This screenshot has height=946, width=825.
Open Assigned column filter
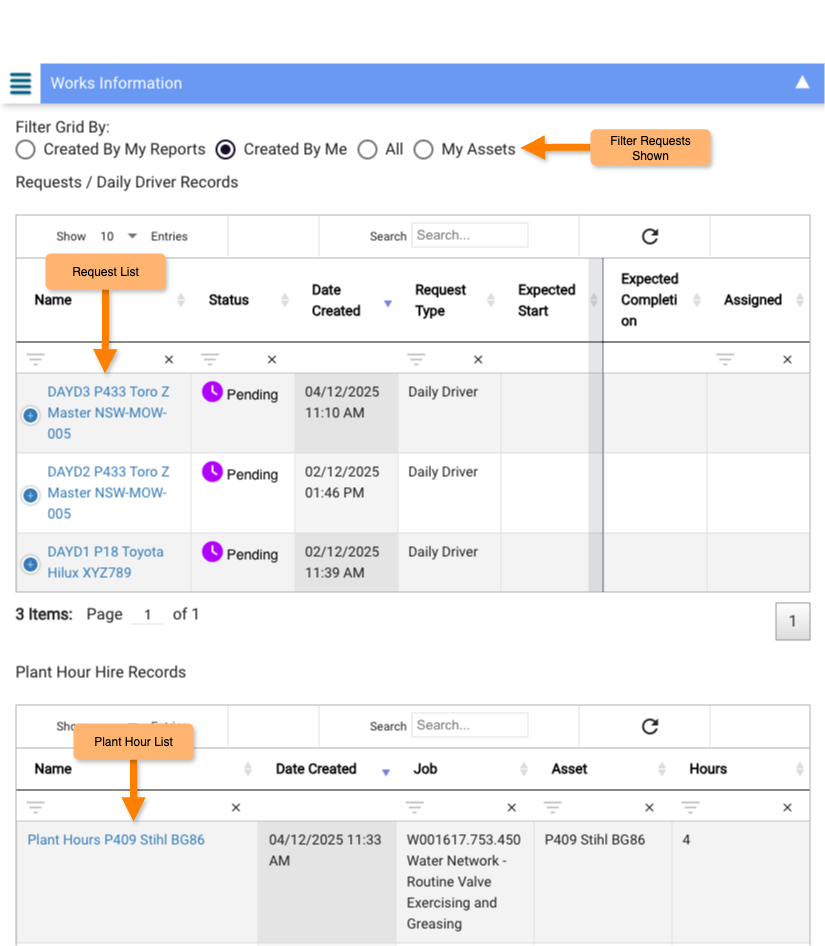click(725, 360)
